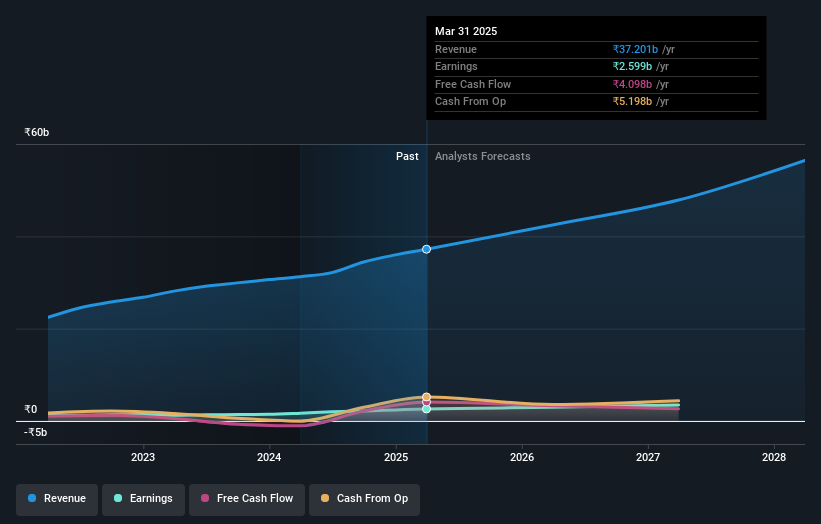Click the 2027 x-axis label
This screenshot has height=524, width=821.
click(x=648, y=458)
